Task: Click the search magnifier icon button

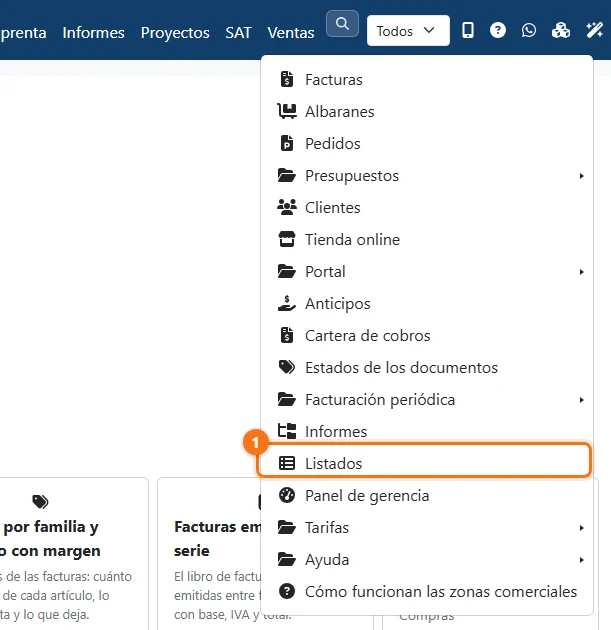Action: pos(342,24)
